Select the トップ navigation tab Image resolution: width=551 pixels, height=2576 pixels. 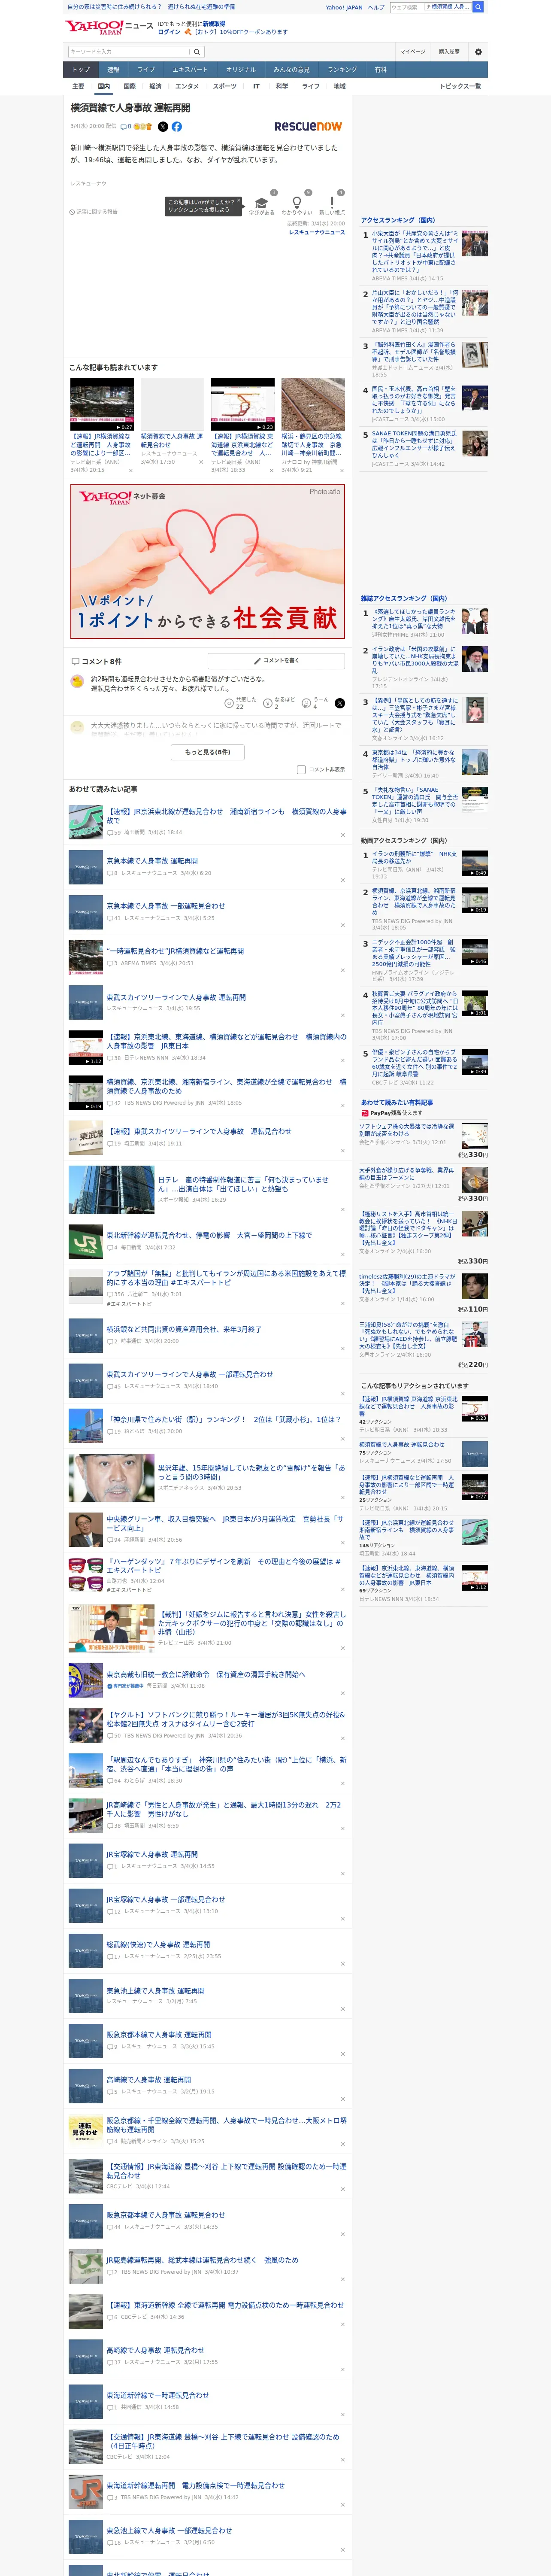coord(81,70)
